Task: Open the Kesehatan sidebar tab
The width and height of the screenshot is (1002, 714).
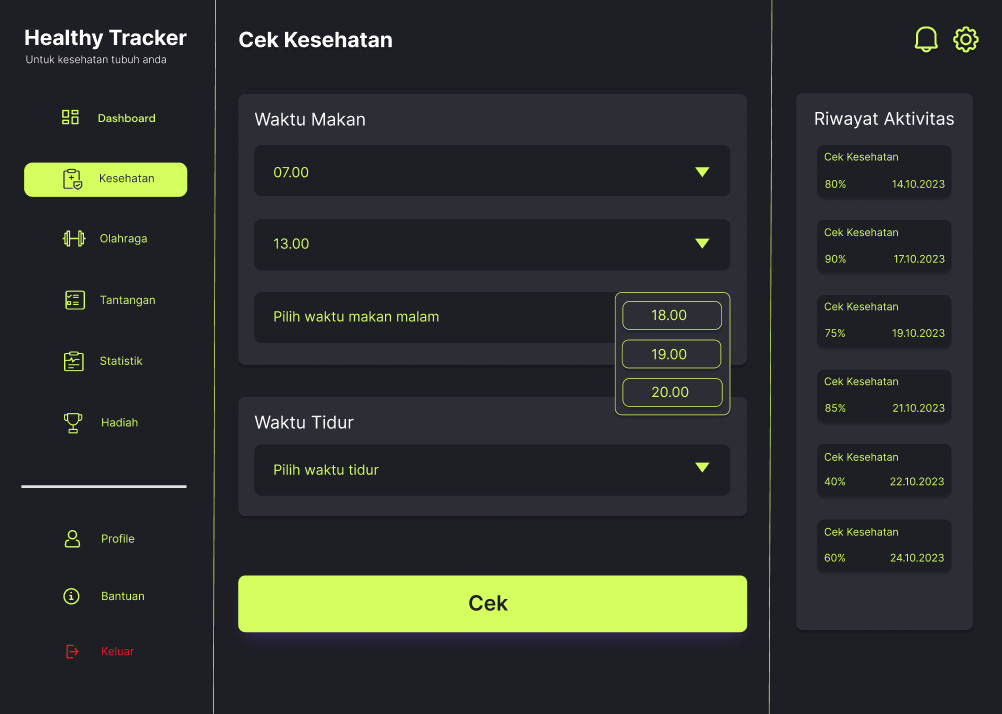Action: click(x=105, y=179)
